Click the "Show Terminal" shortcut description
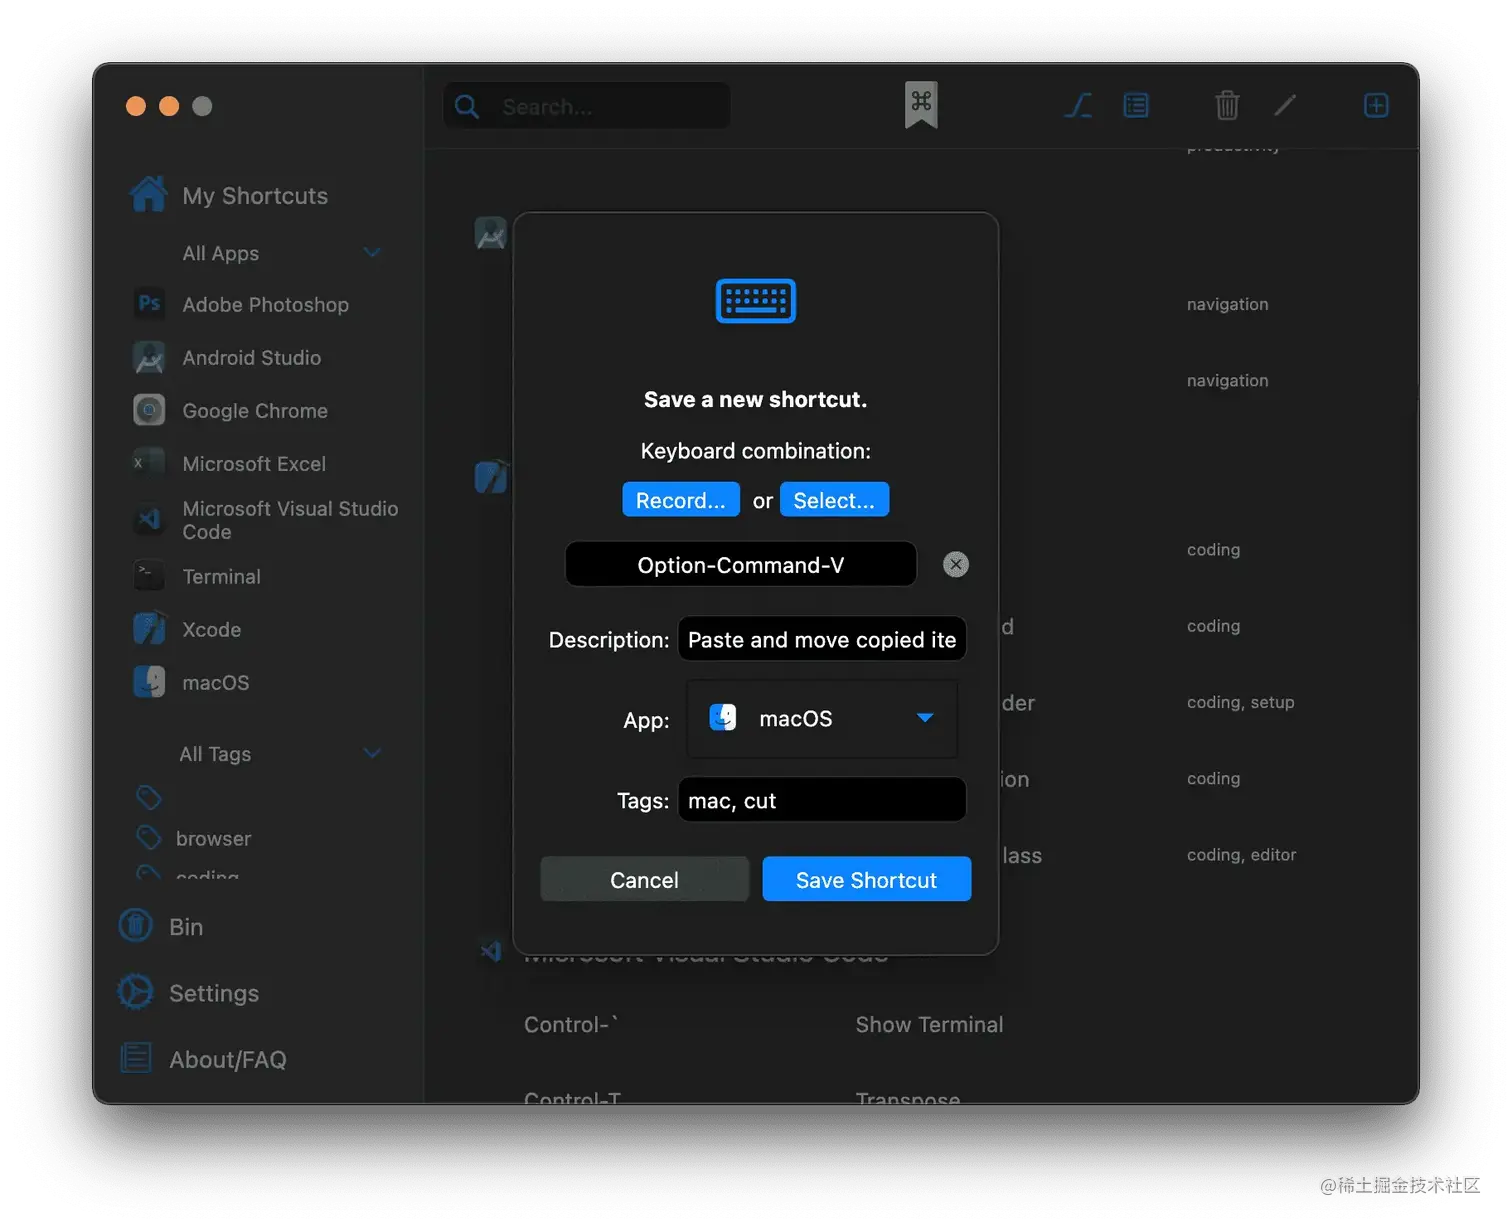1512x1227 pixels. tap(929, 1024)
